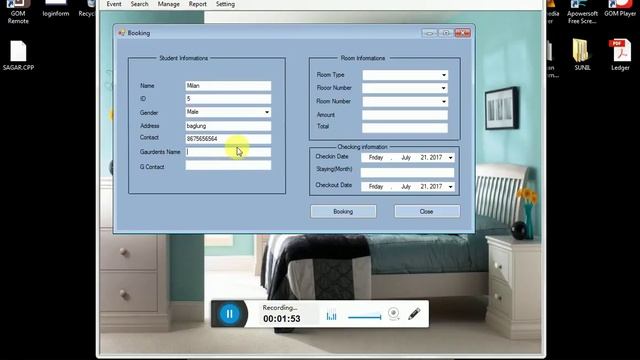640x360 pixels.
Task: Select the pencil annotation tool
Action: pos(414,314)
